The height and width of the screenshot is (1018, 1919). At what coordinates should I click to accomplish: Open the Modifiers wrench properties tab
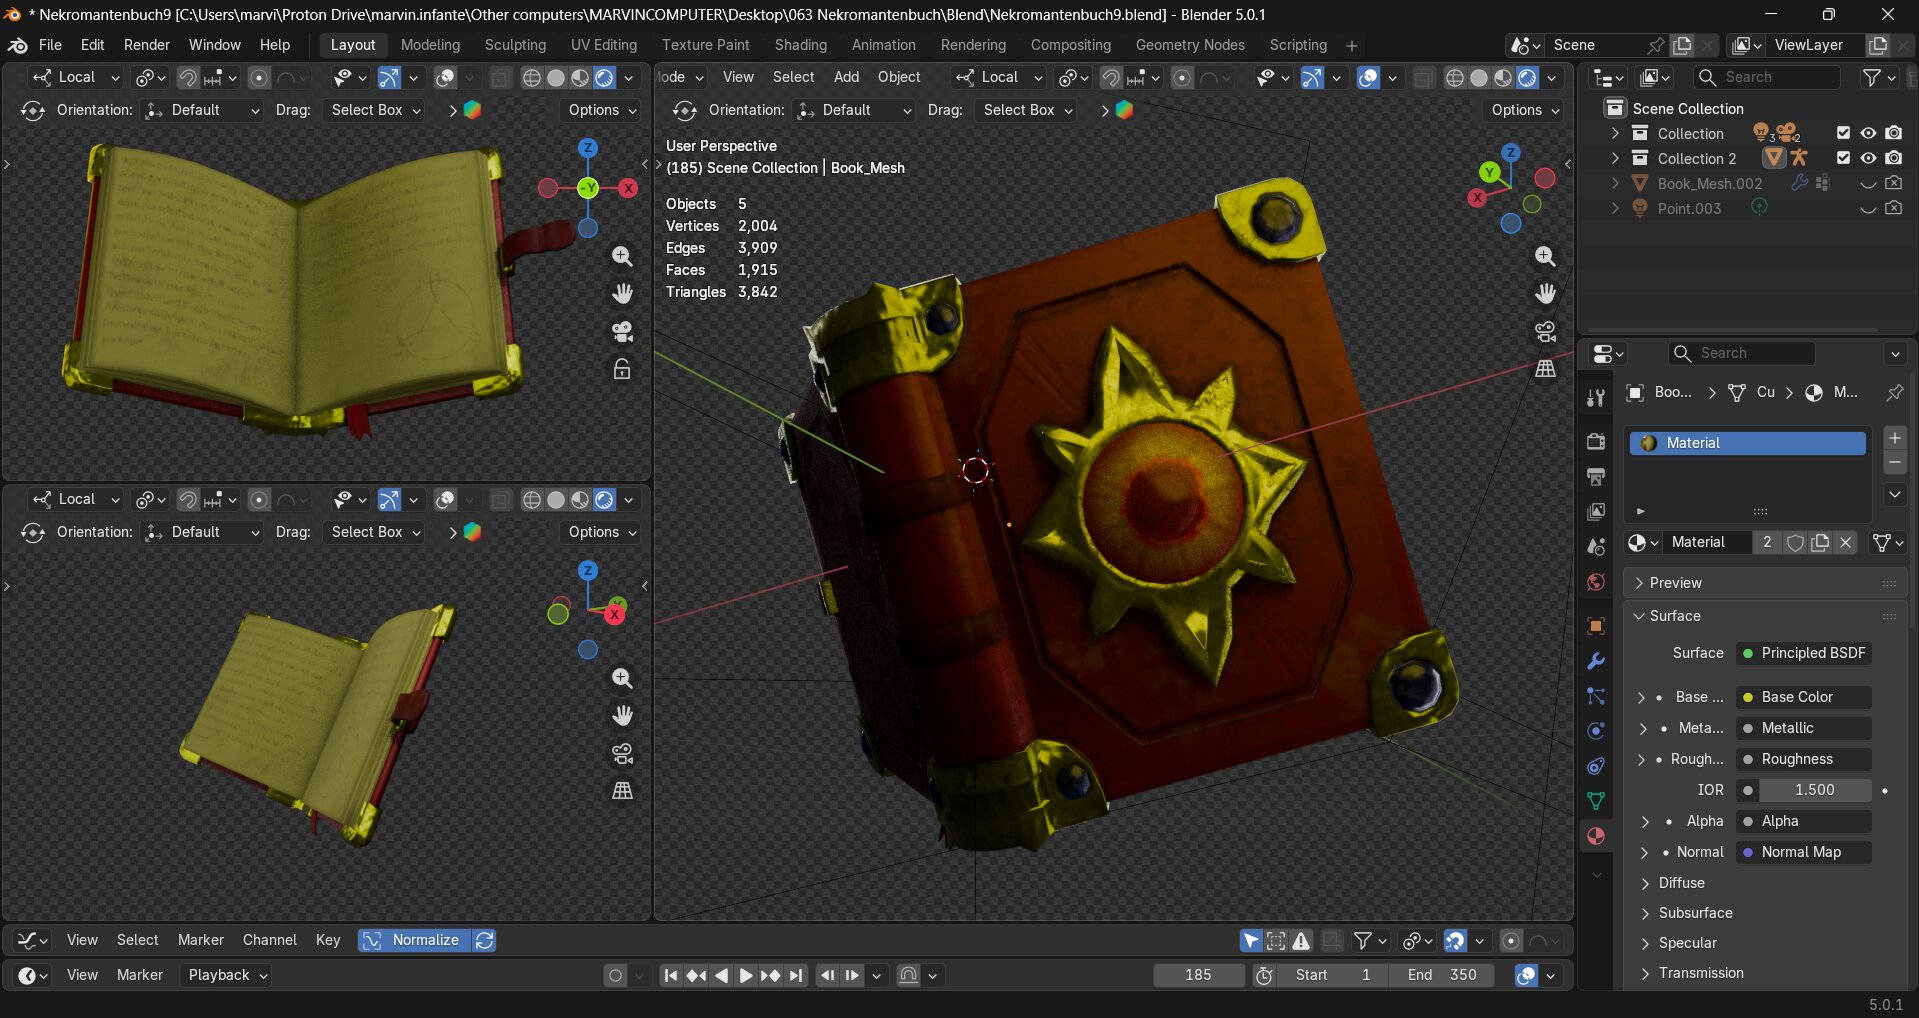[x=1596, y=662]
